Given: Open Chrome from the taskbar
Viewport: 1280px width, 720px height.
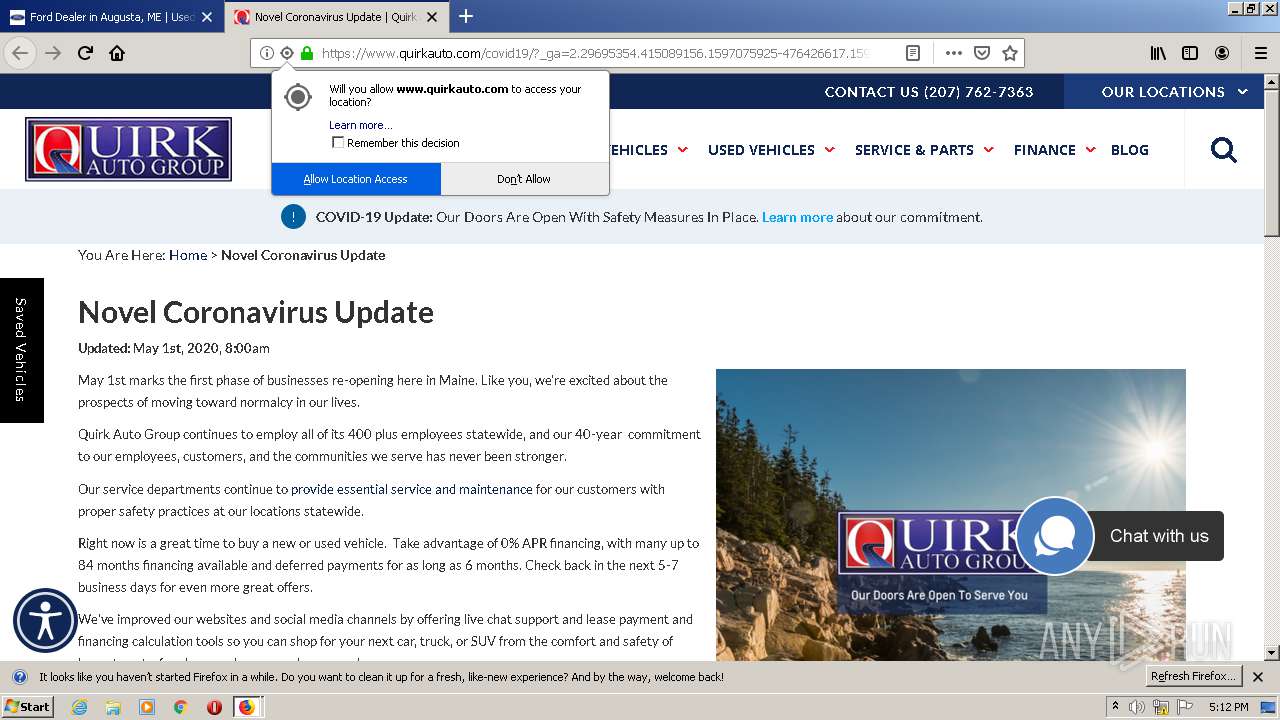Looking at the screenshot, I should [180, 707].
